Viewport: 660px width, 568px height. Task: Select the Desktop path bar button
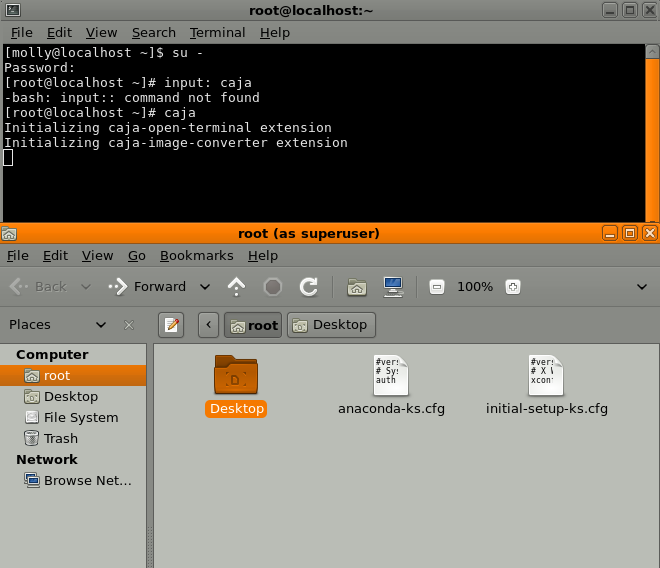[331, 325]
